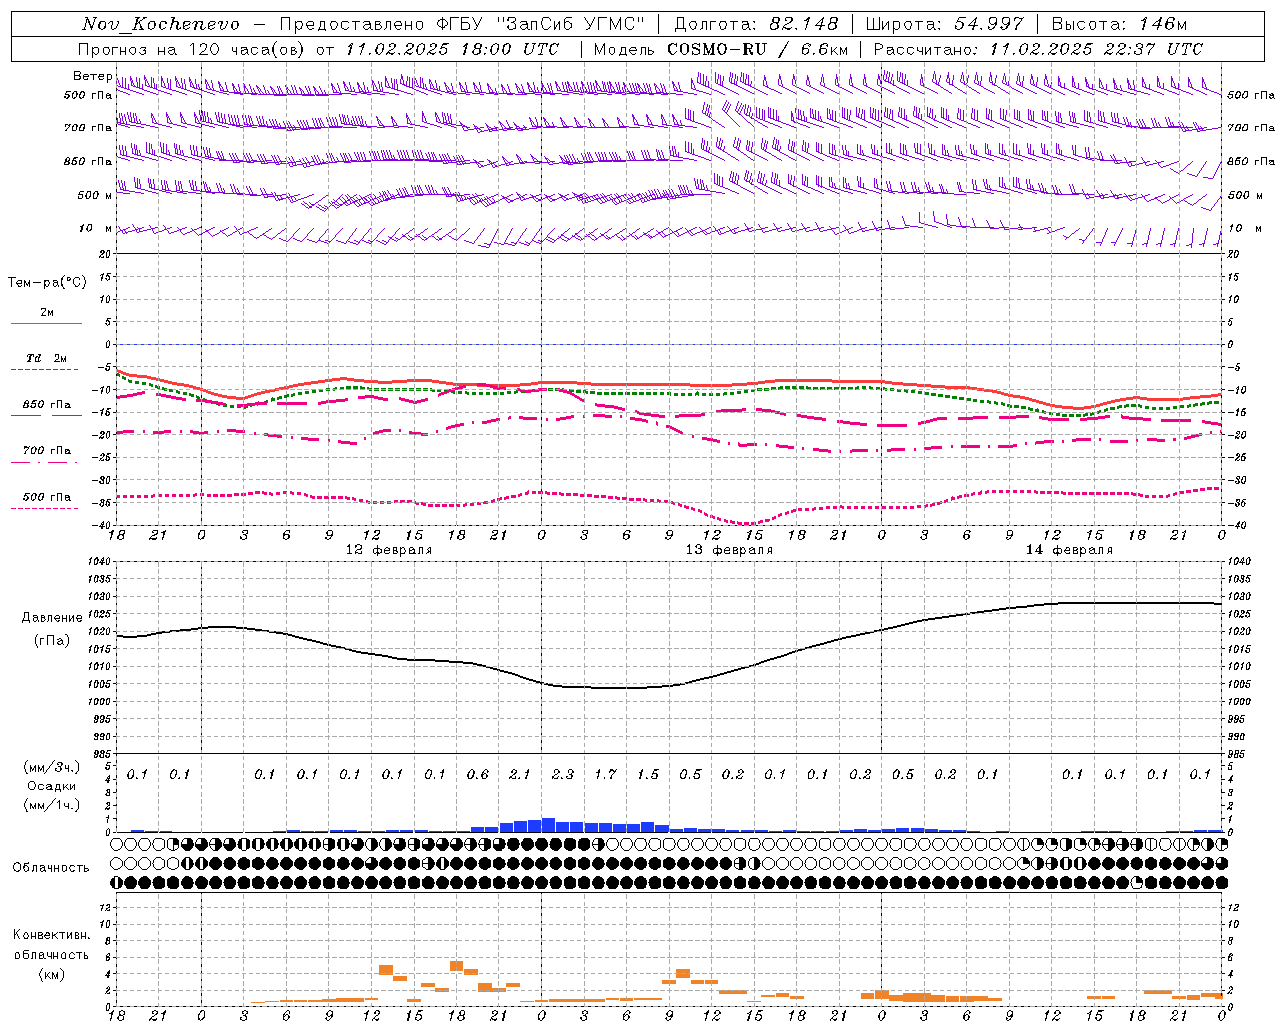
Task: Click the 'Конвективн.' convective cloud label
Action: point(51,935)
